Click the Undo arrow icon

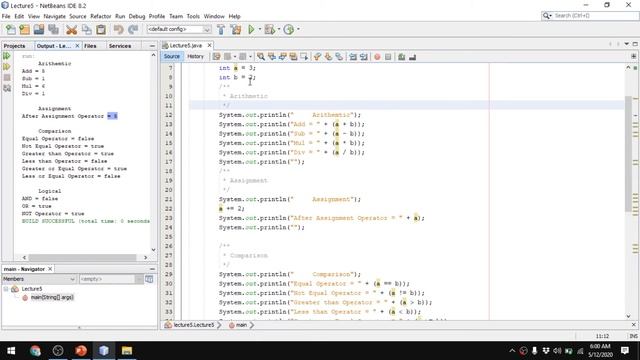[x=118, y=29]
